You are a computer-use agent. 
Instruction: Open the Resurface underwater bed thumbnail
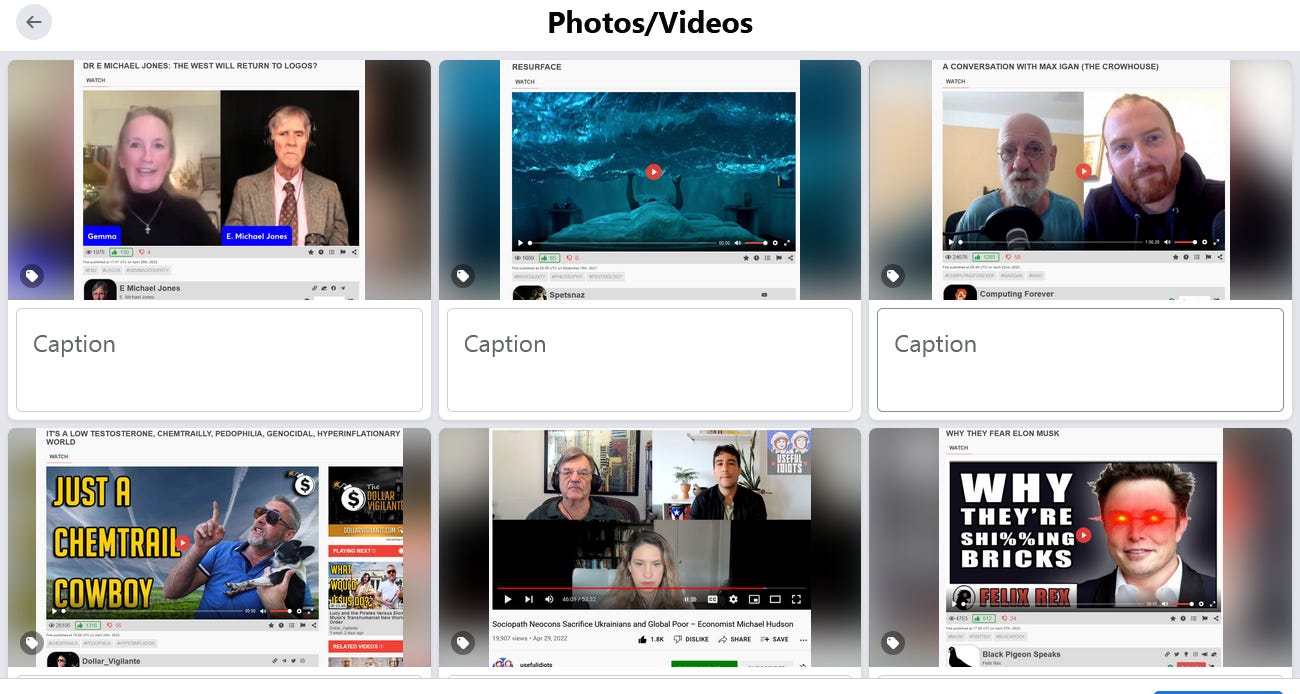pos(650,180)
